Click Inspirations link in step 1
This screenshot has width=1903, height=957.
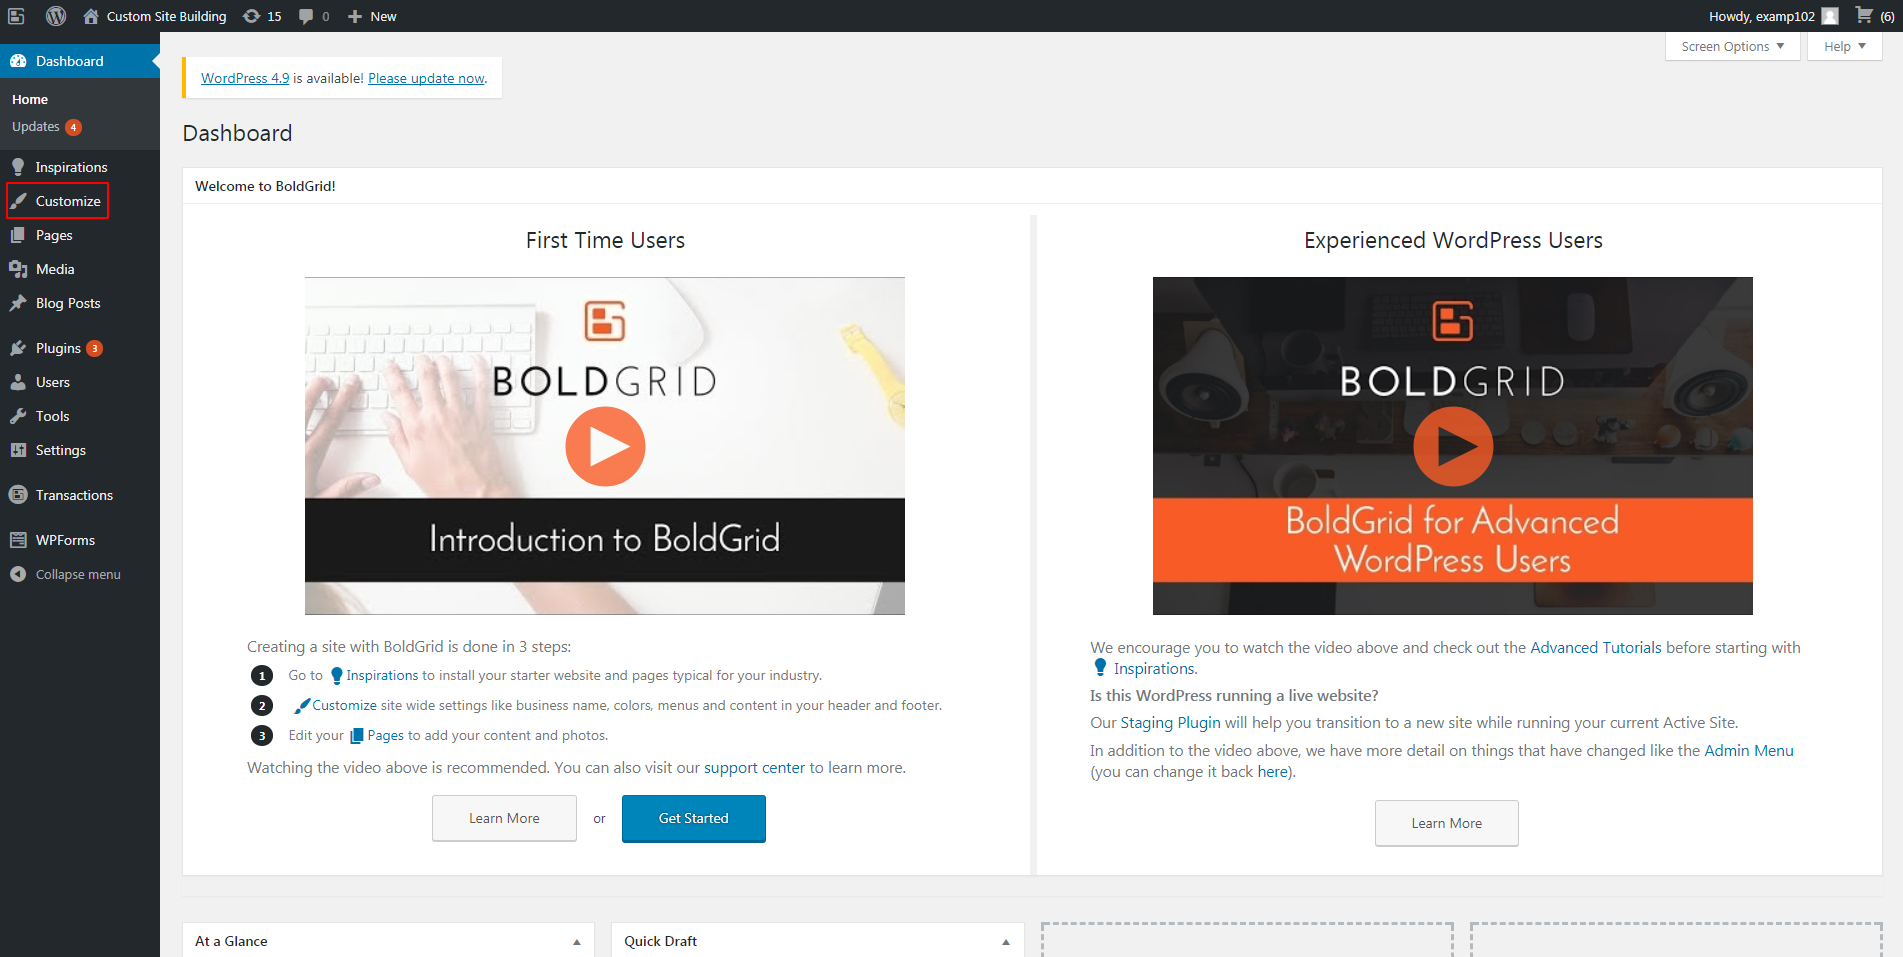(x=382, y=676)
